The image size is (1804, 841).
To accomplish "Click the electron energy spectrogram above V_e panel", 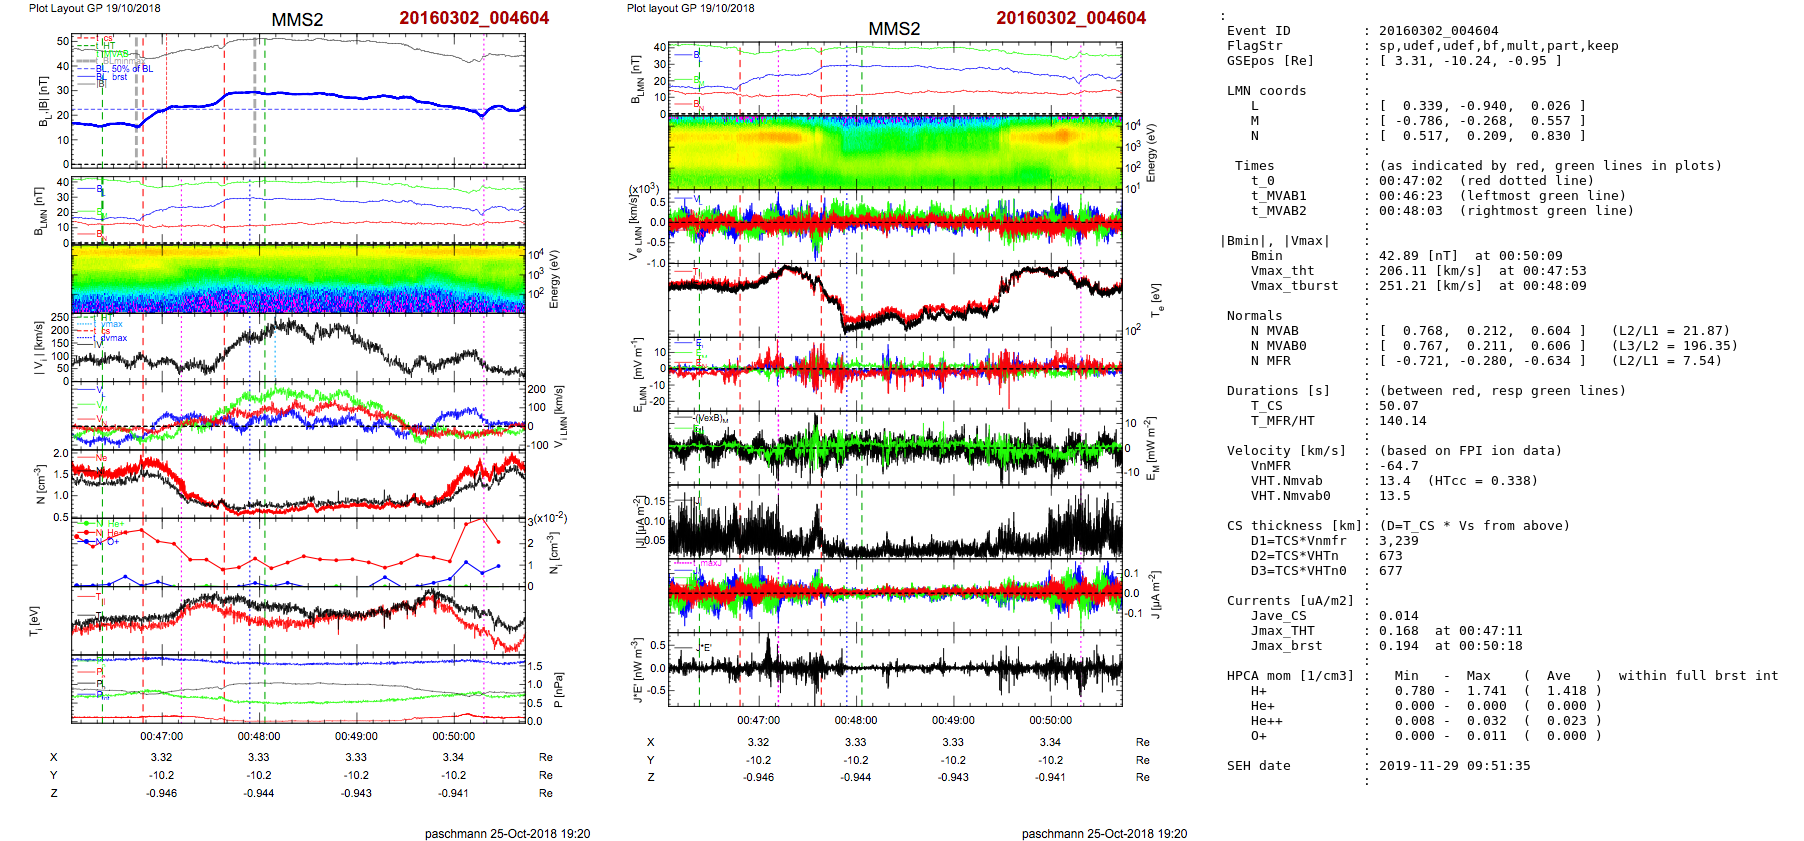I will point(894,152).
